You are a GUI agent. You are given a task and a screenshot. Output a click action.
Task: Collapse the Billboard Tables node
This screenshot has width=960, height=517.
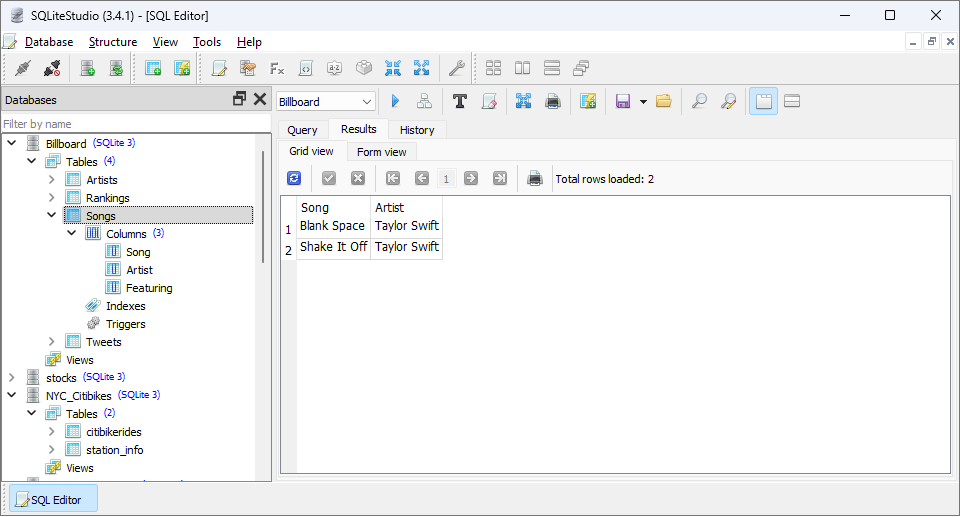click(x=32, y=161)
